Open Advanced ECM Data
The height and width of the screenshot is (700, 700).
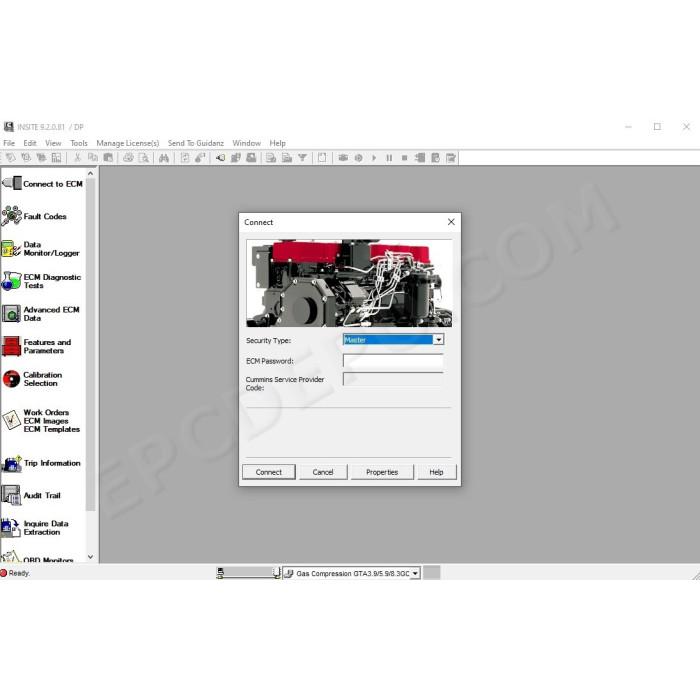pyautogui.click(x=41, y=314)
